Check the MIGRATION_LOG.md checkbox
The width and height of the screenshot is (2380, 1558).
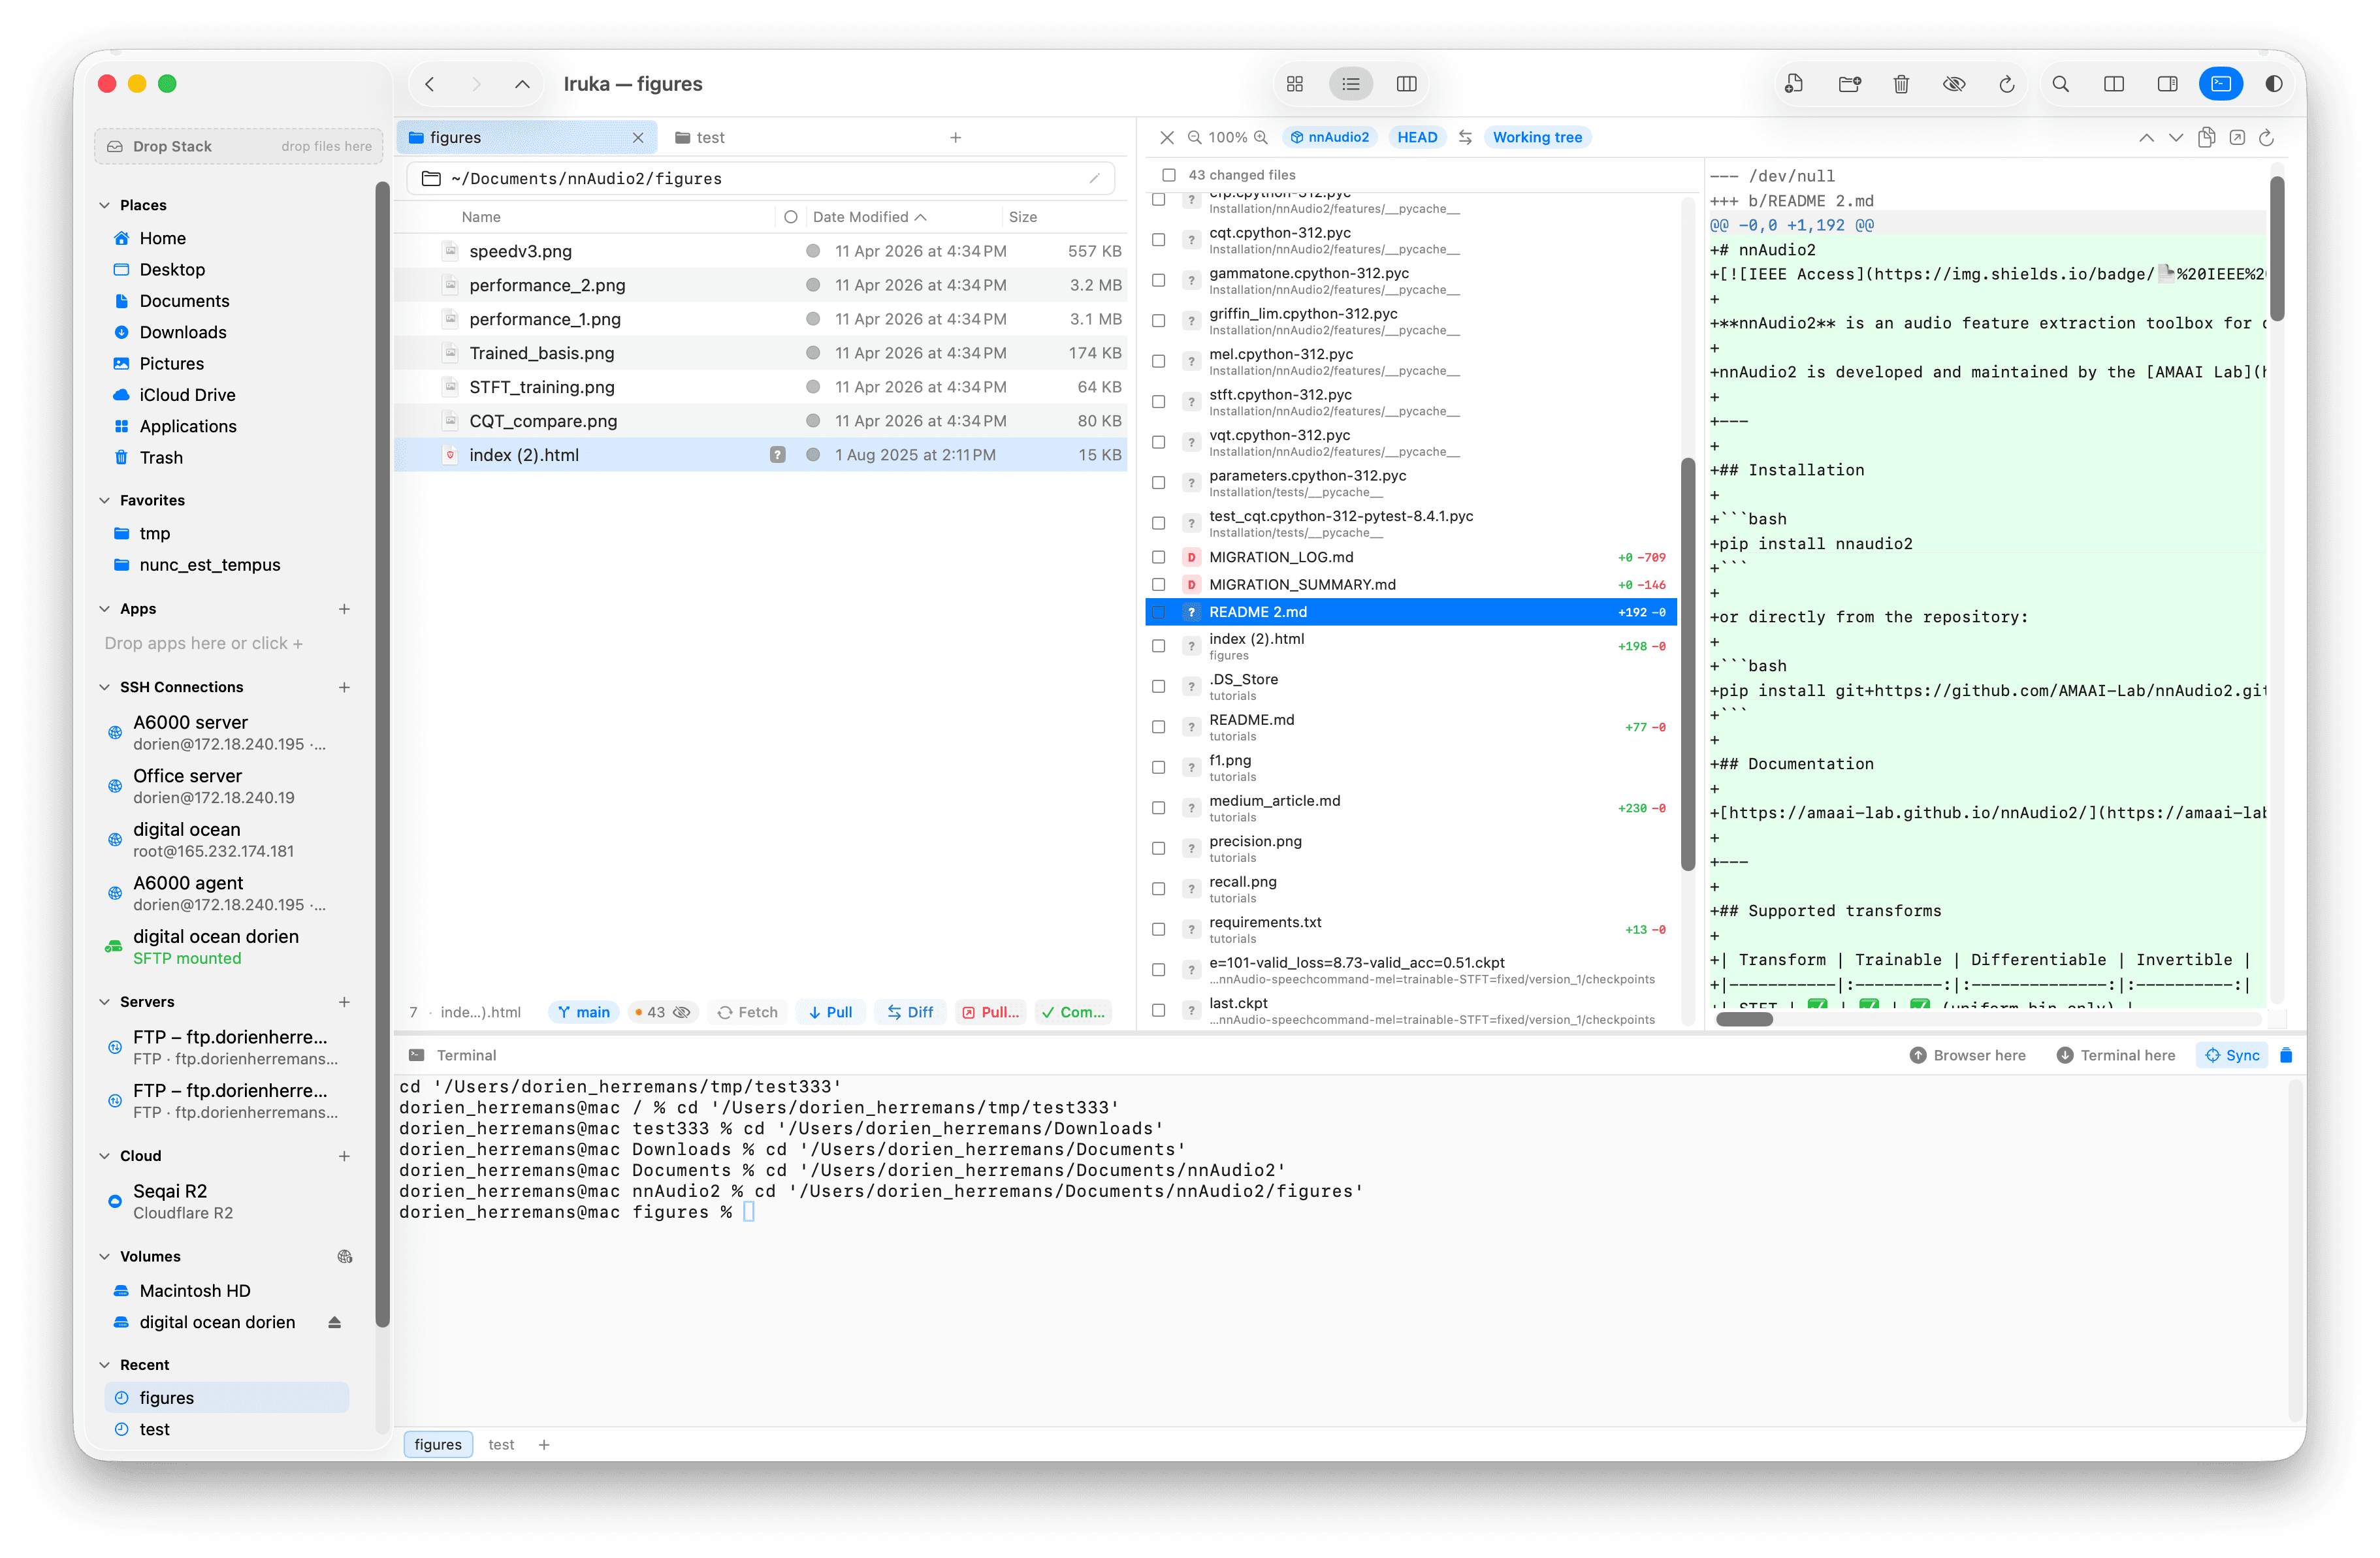[1158, 557]
